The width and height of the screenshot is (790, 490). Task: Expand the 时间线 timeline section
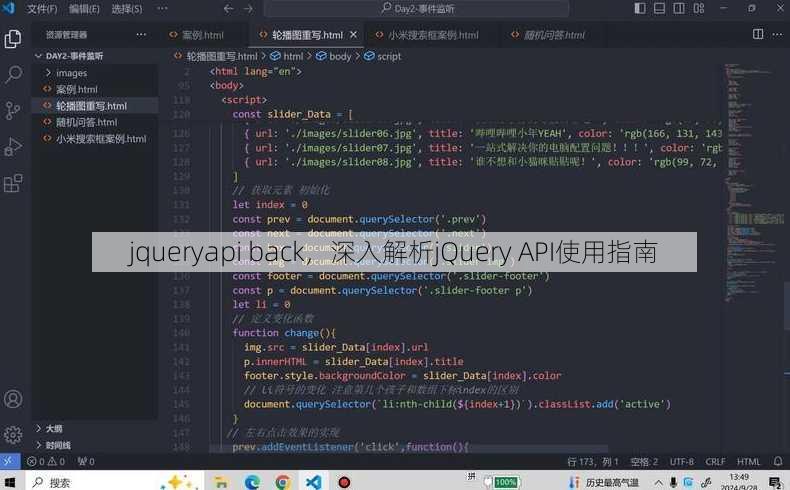[53, 445]
